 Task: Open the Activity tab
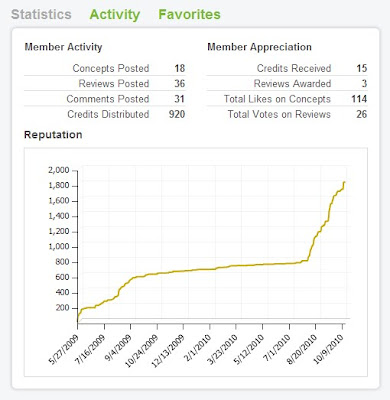(115, 15)
